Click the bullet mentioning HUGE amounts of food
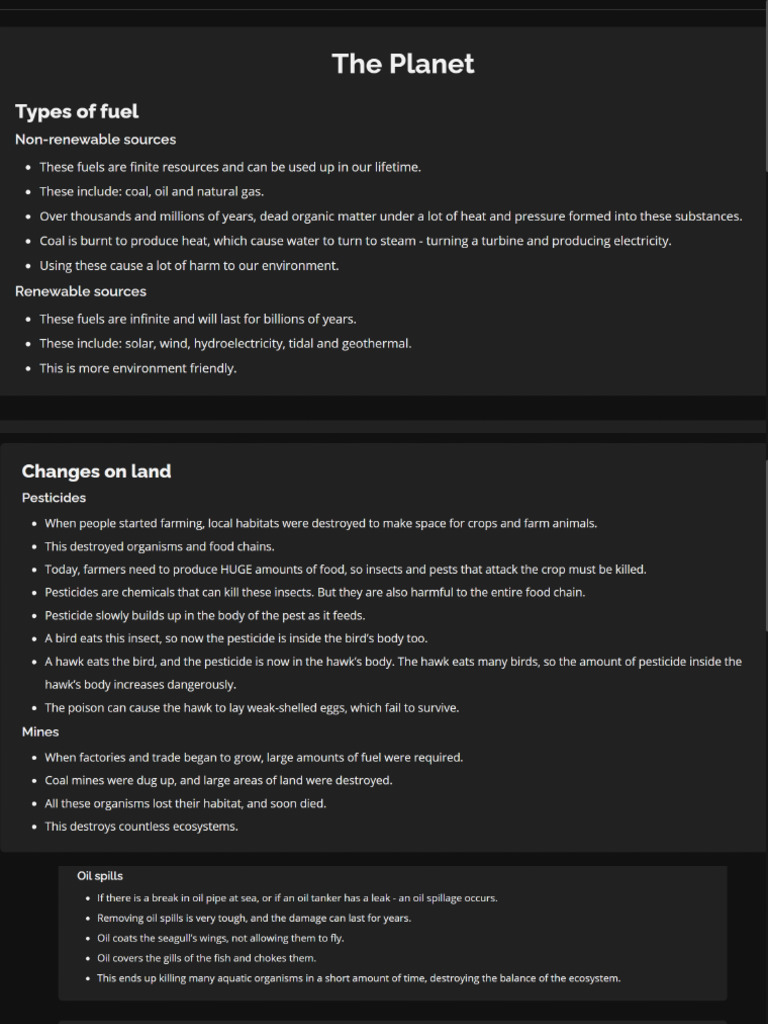Viewport: 768px width, 1024px height. coord(345,569)
